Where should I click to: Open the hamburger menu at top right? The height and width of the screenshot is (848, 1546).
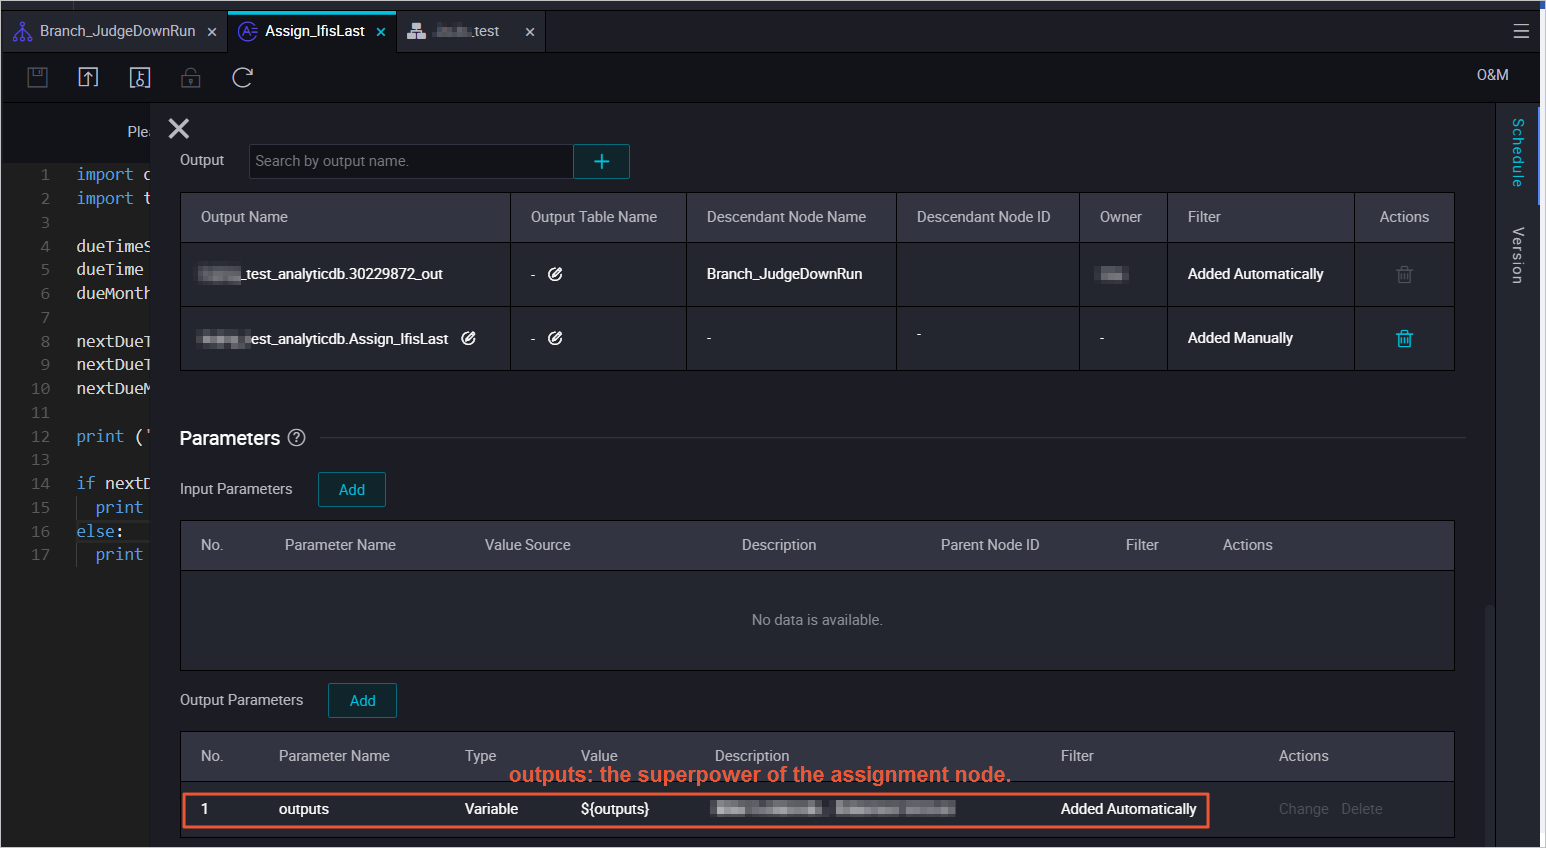tap(1521, 31)
